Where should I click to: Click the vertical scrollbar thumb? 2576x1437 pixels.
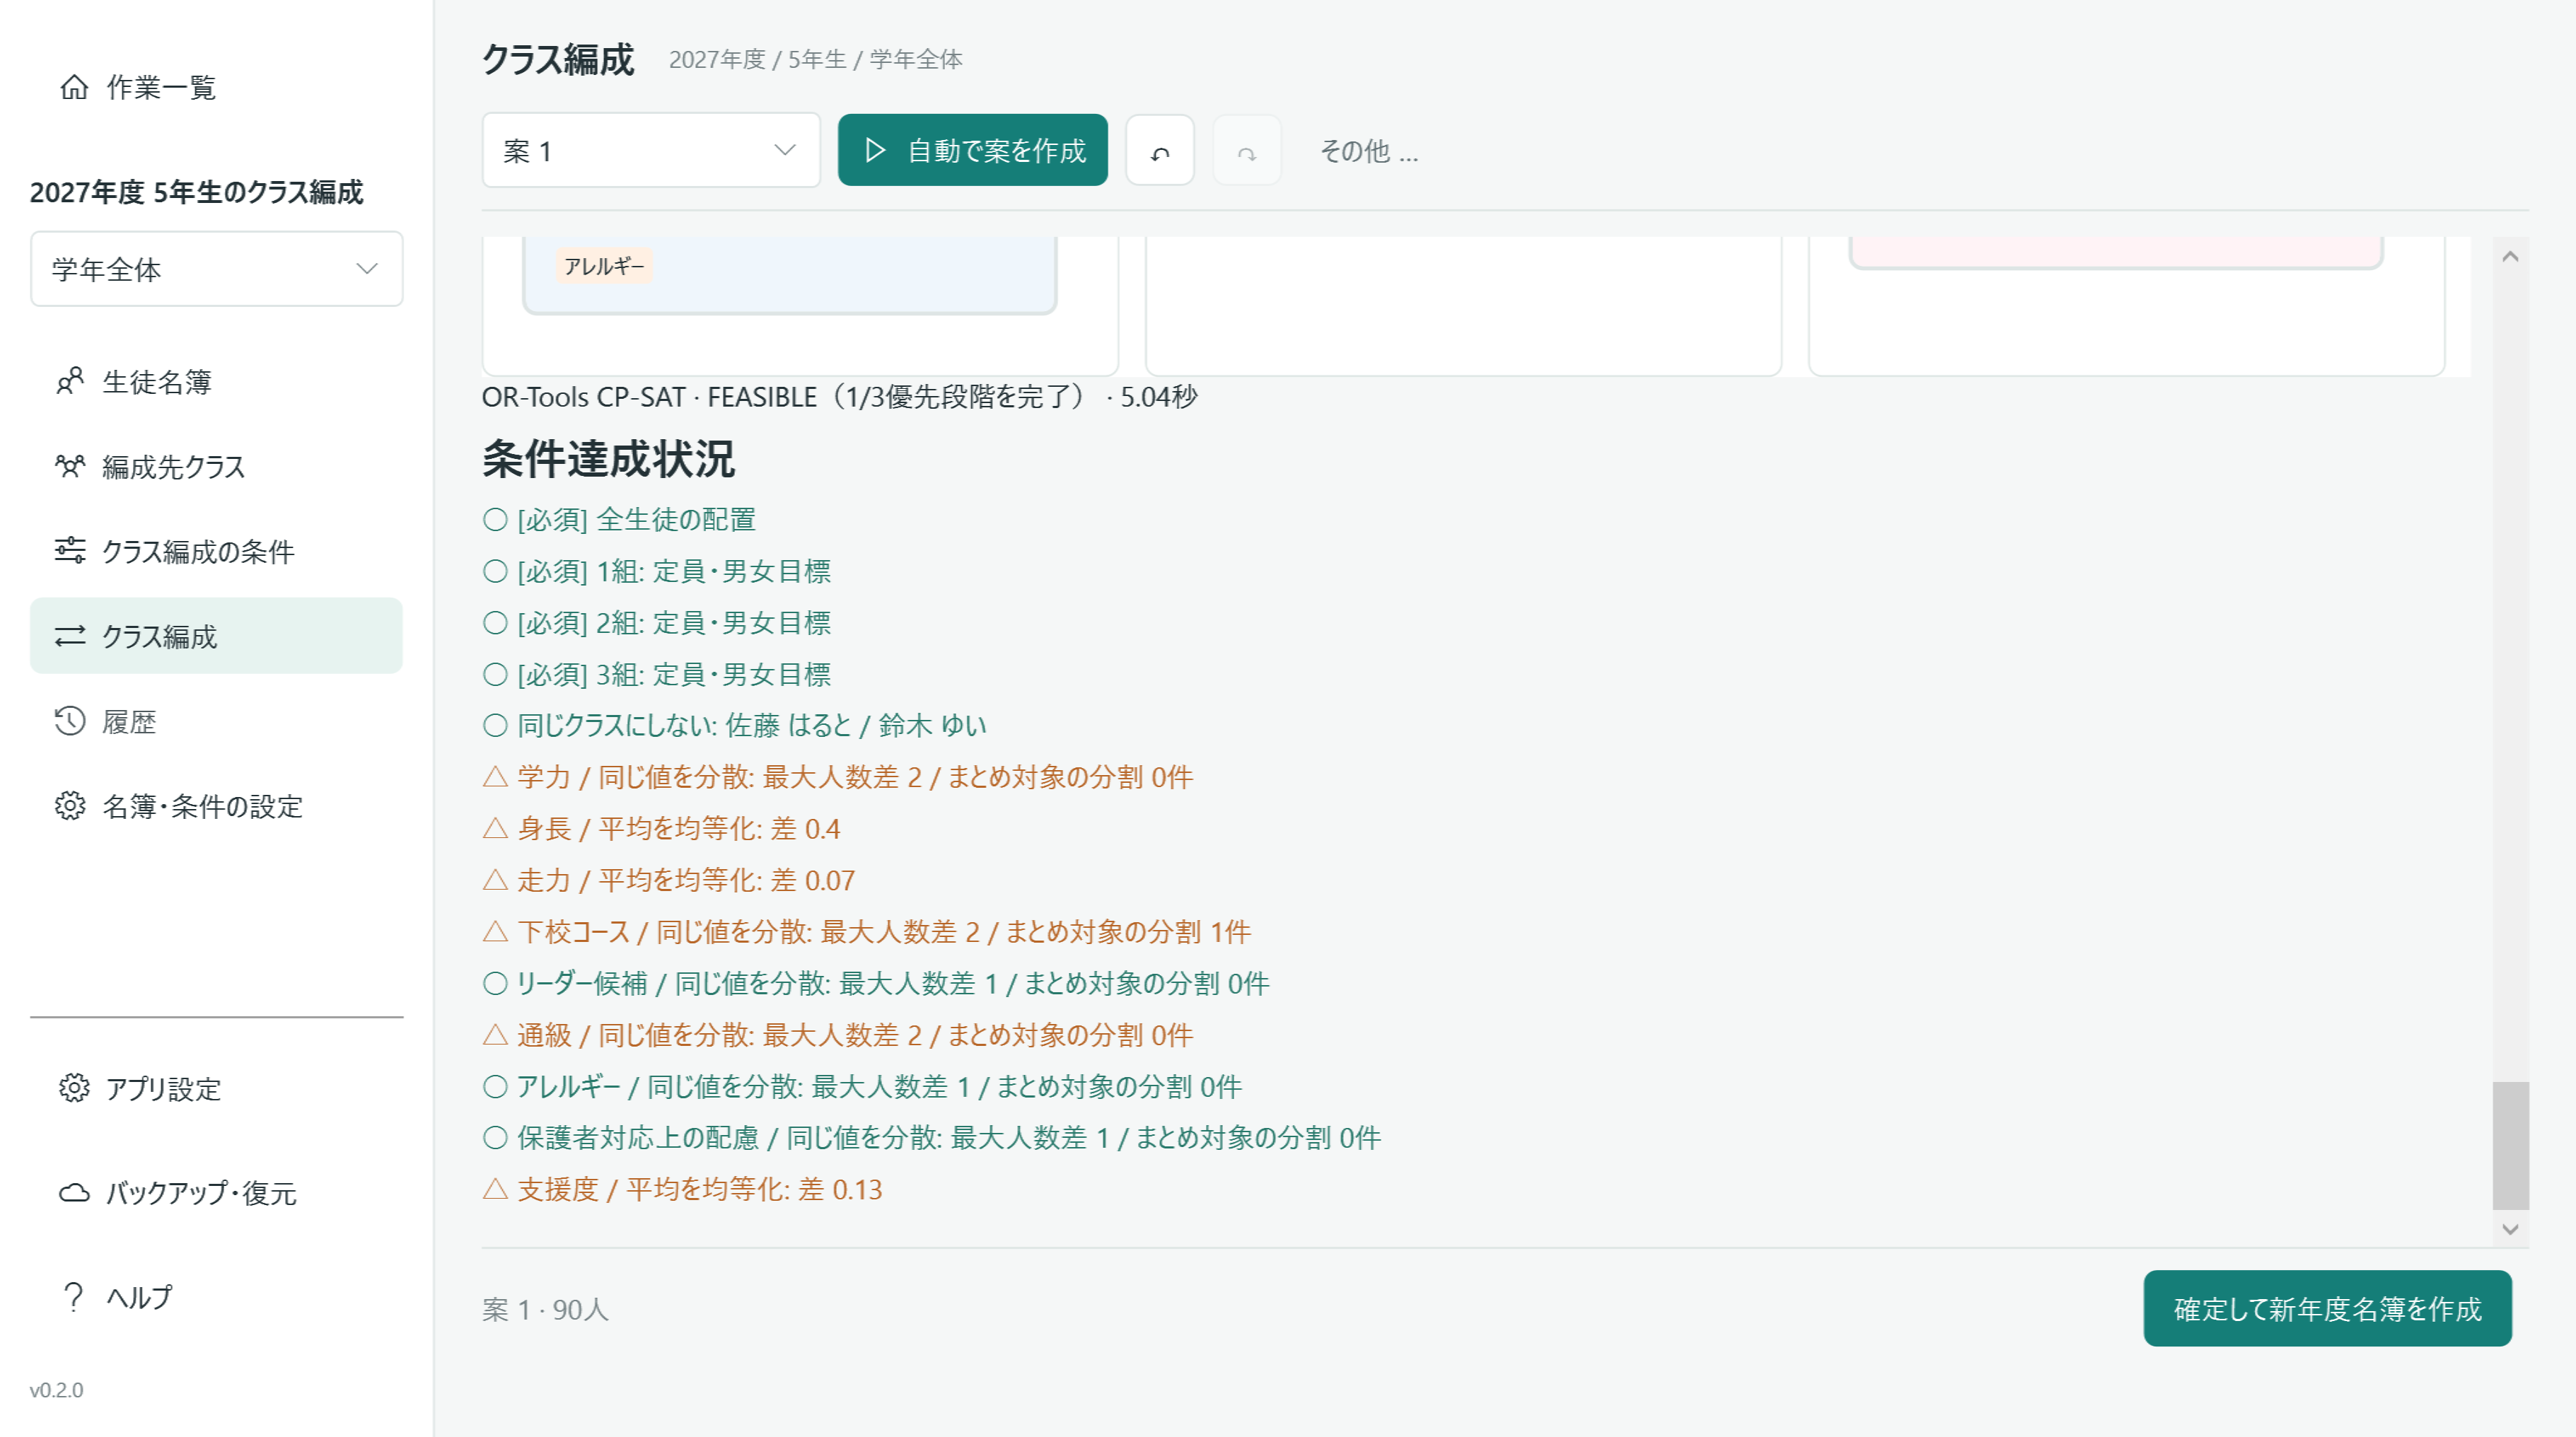pyautogui.click(x=2510, y=1145)
